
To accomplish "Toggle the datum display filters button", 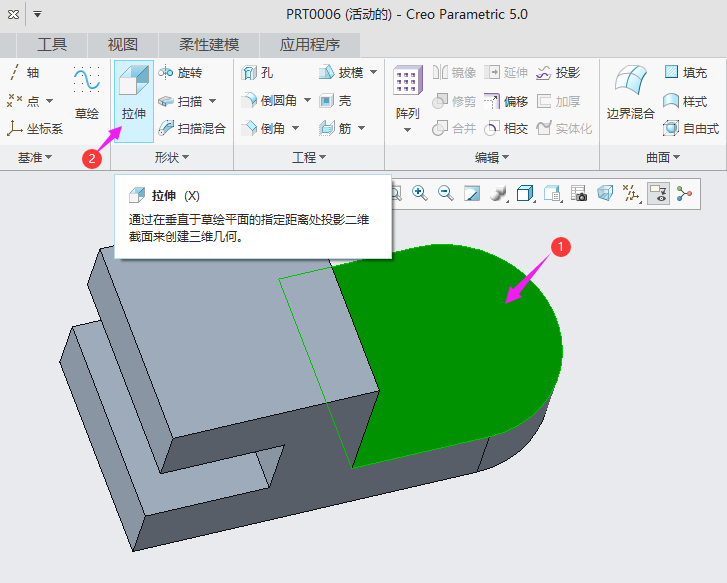I will tap(632, 193).
